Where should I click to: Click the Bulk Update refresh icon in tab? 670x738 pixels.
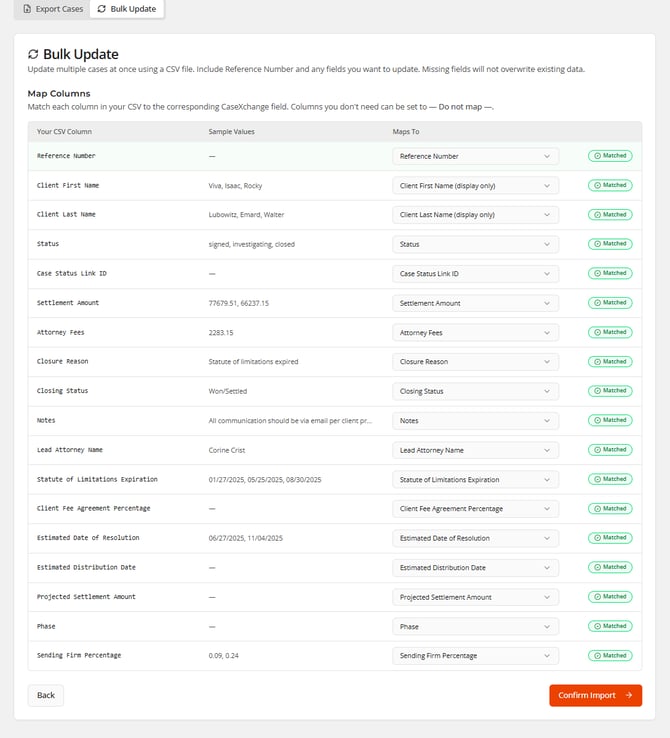point(101,9)
